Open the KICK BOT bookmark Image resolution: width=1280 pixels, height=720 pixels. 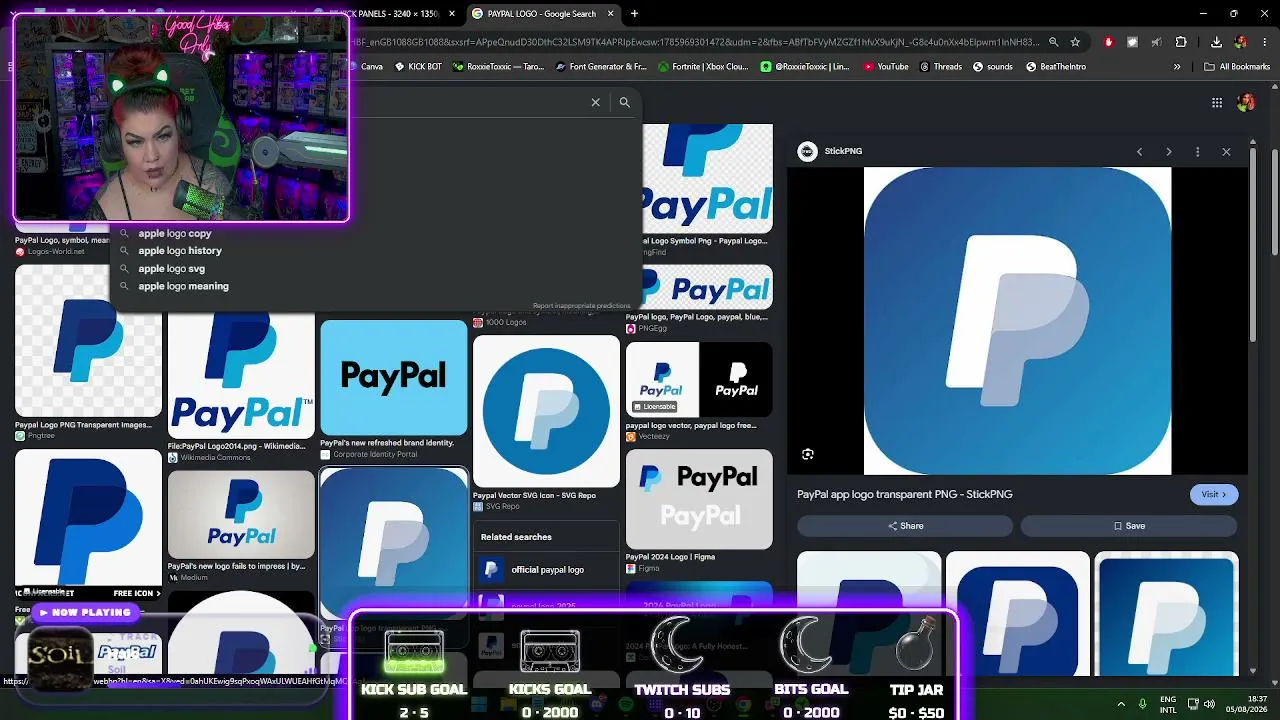point(418,67)
